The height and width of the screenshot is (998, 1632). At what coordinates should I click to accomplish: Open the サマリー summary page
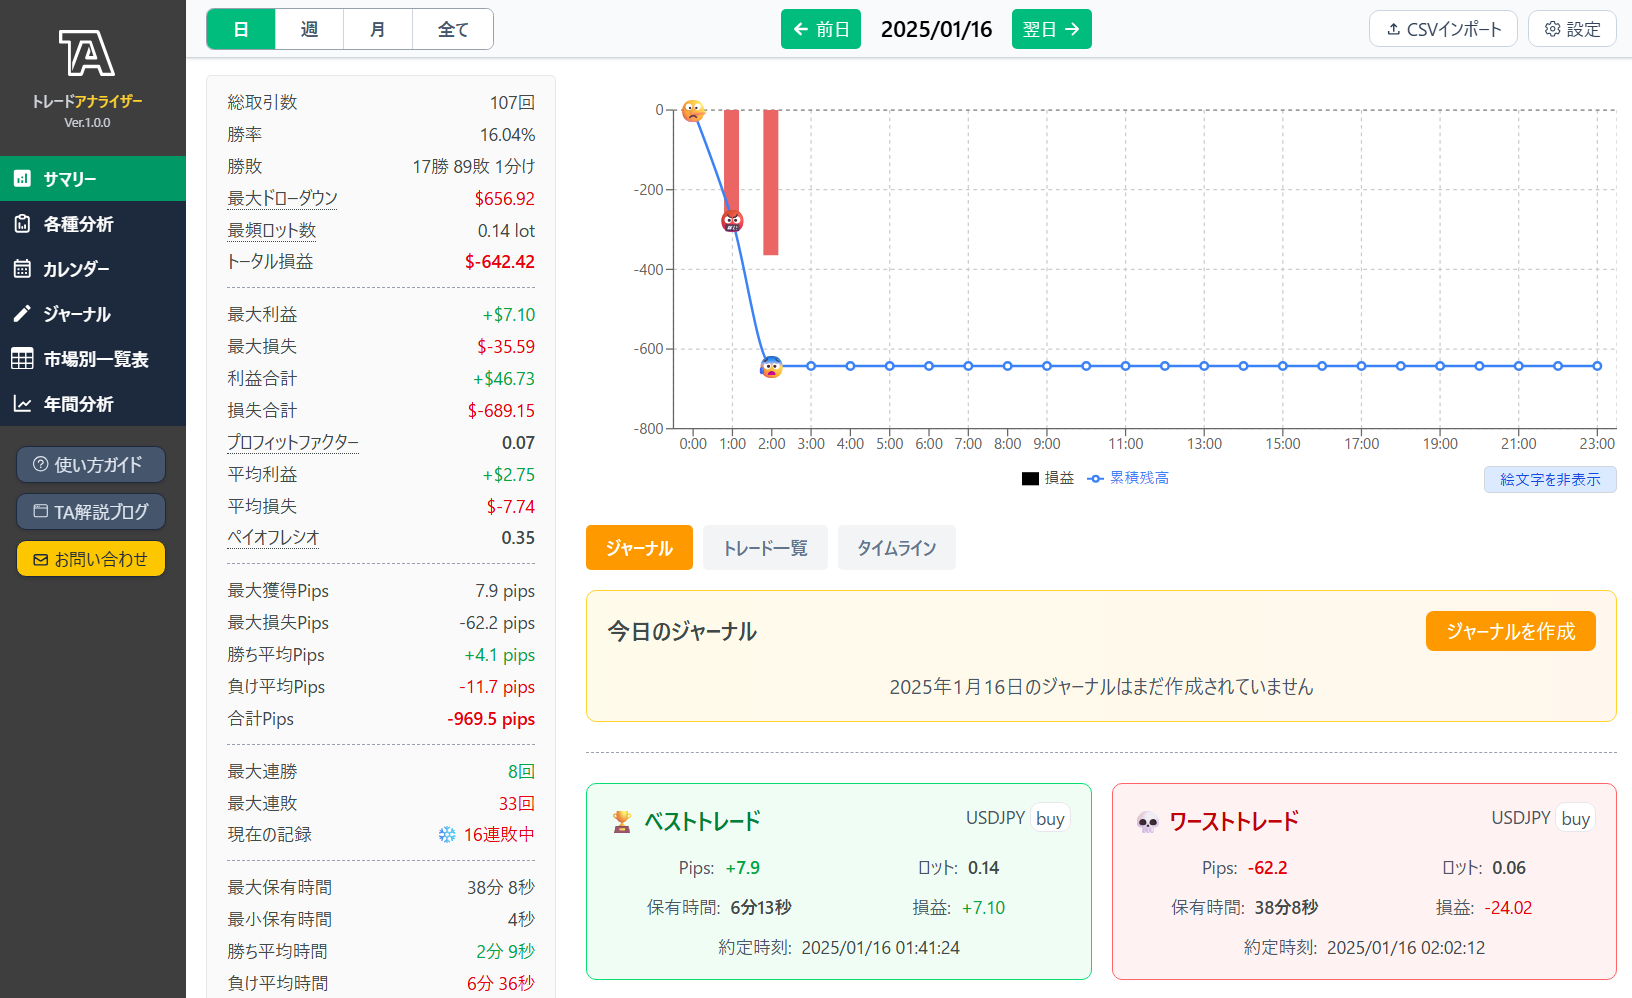(92, 179)
